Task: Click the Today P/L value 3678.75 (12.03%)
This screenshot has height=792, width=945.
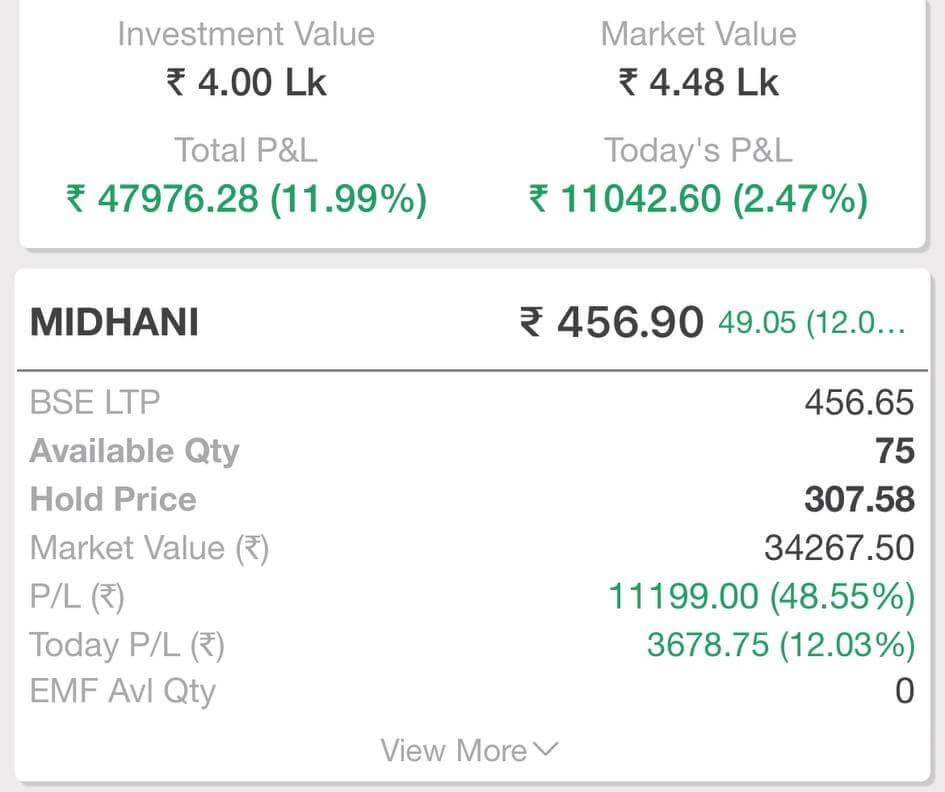Action: point(780,645)
